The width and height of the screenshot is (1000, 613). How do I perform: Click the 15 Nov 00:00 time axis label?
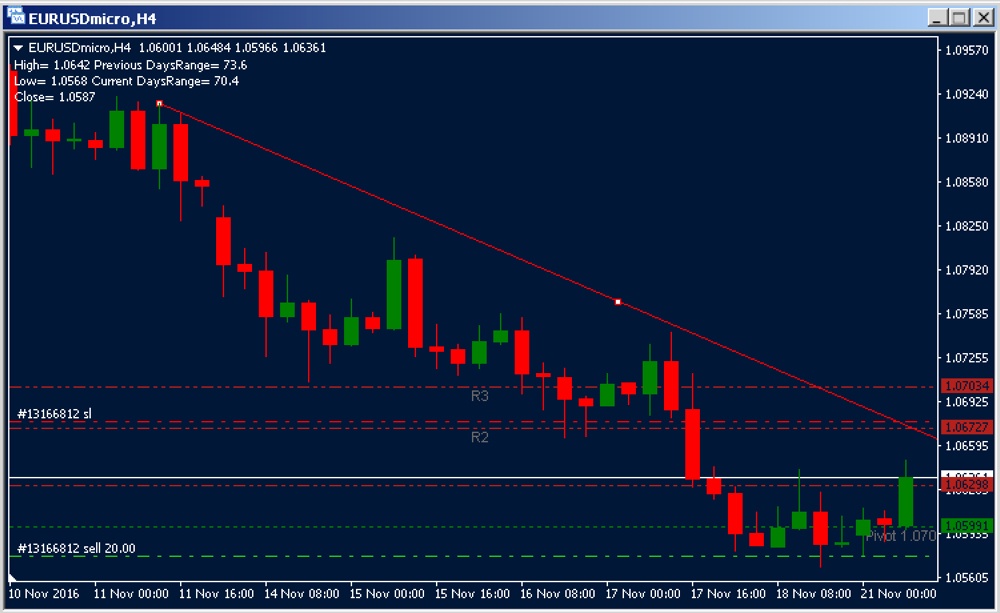[x=386, y=594]
